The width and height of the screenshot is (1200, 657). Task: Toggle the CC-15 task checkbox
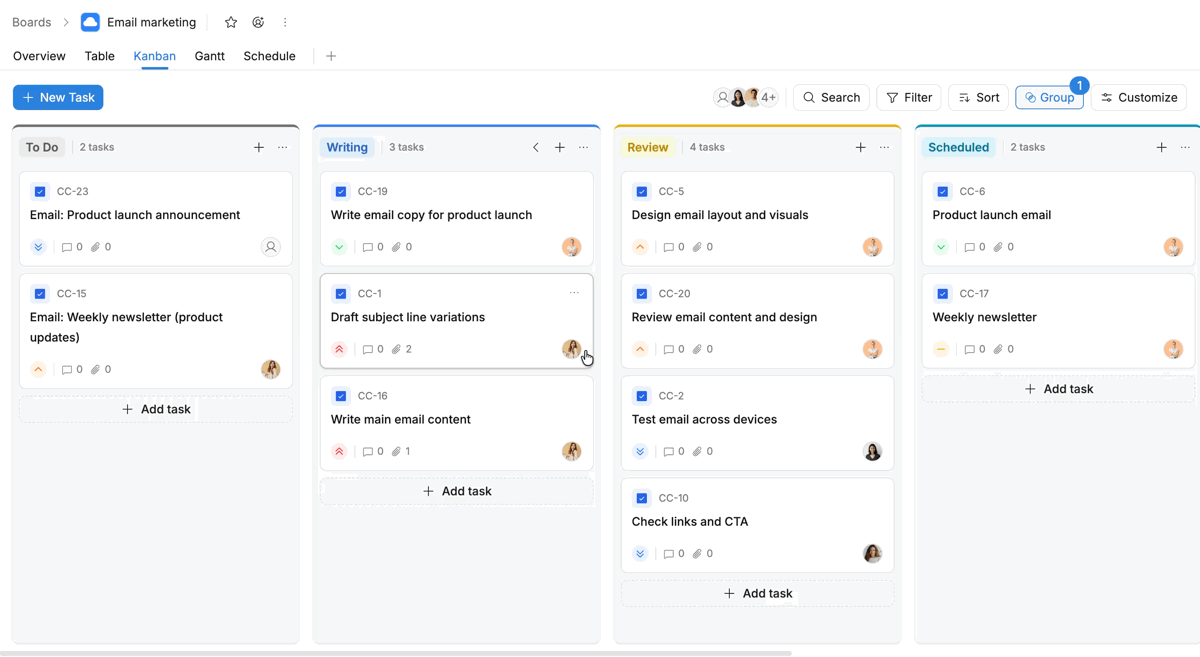40,293
